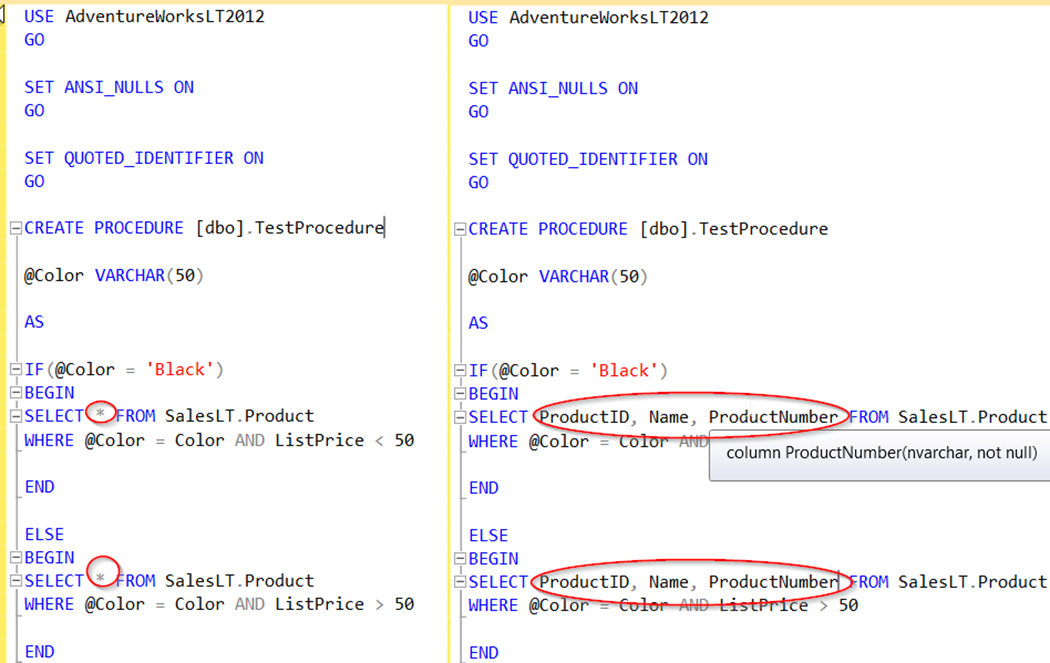Click 'ProductNumber' in the right editor's second SELECT
This screenshot has width=1050, height=663.
(x=773, y=582)
